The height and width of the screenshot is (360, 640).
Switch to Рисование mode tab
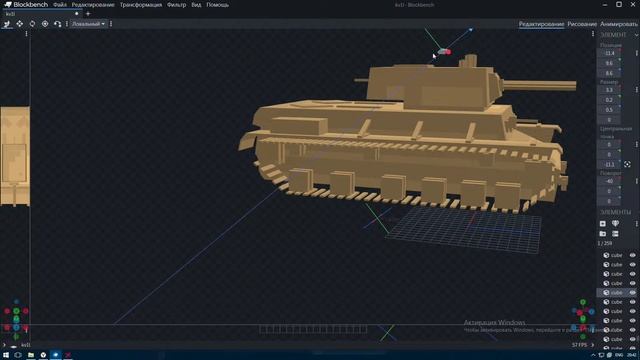pyautogui.click(x=582, y=24)
